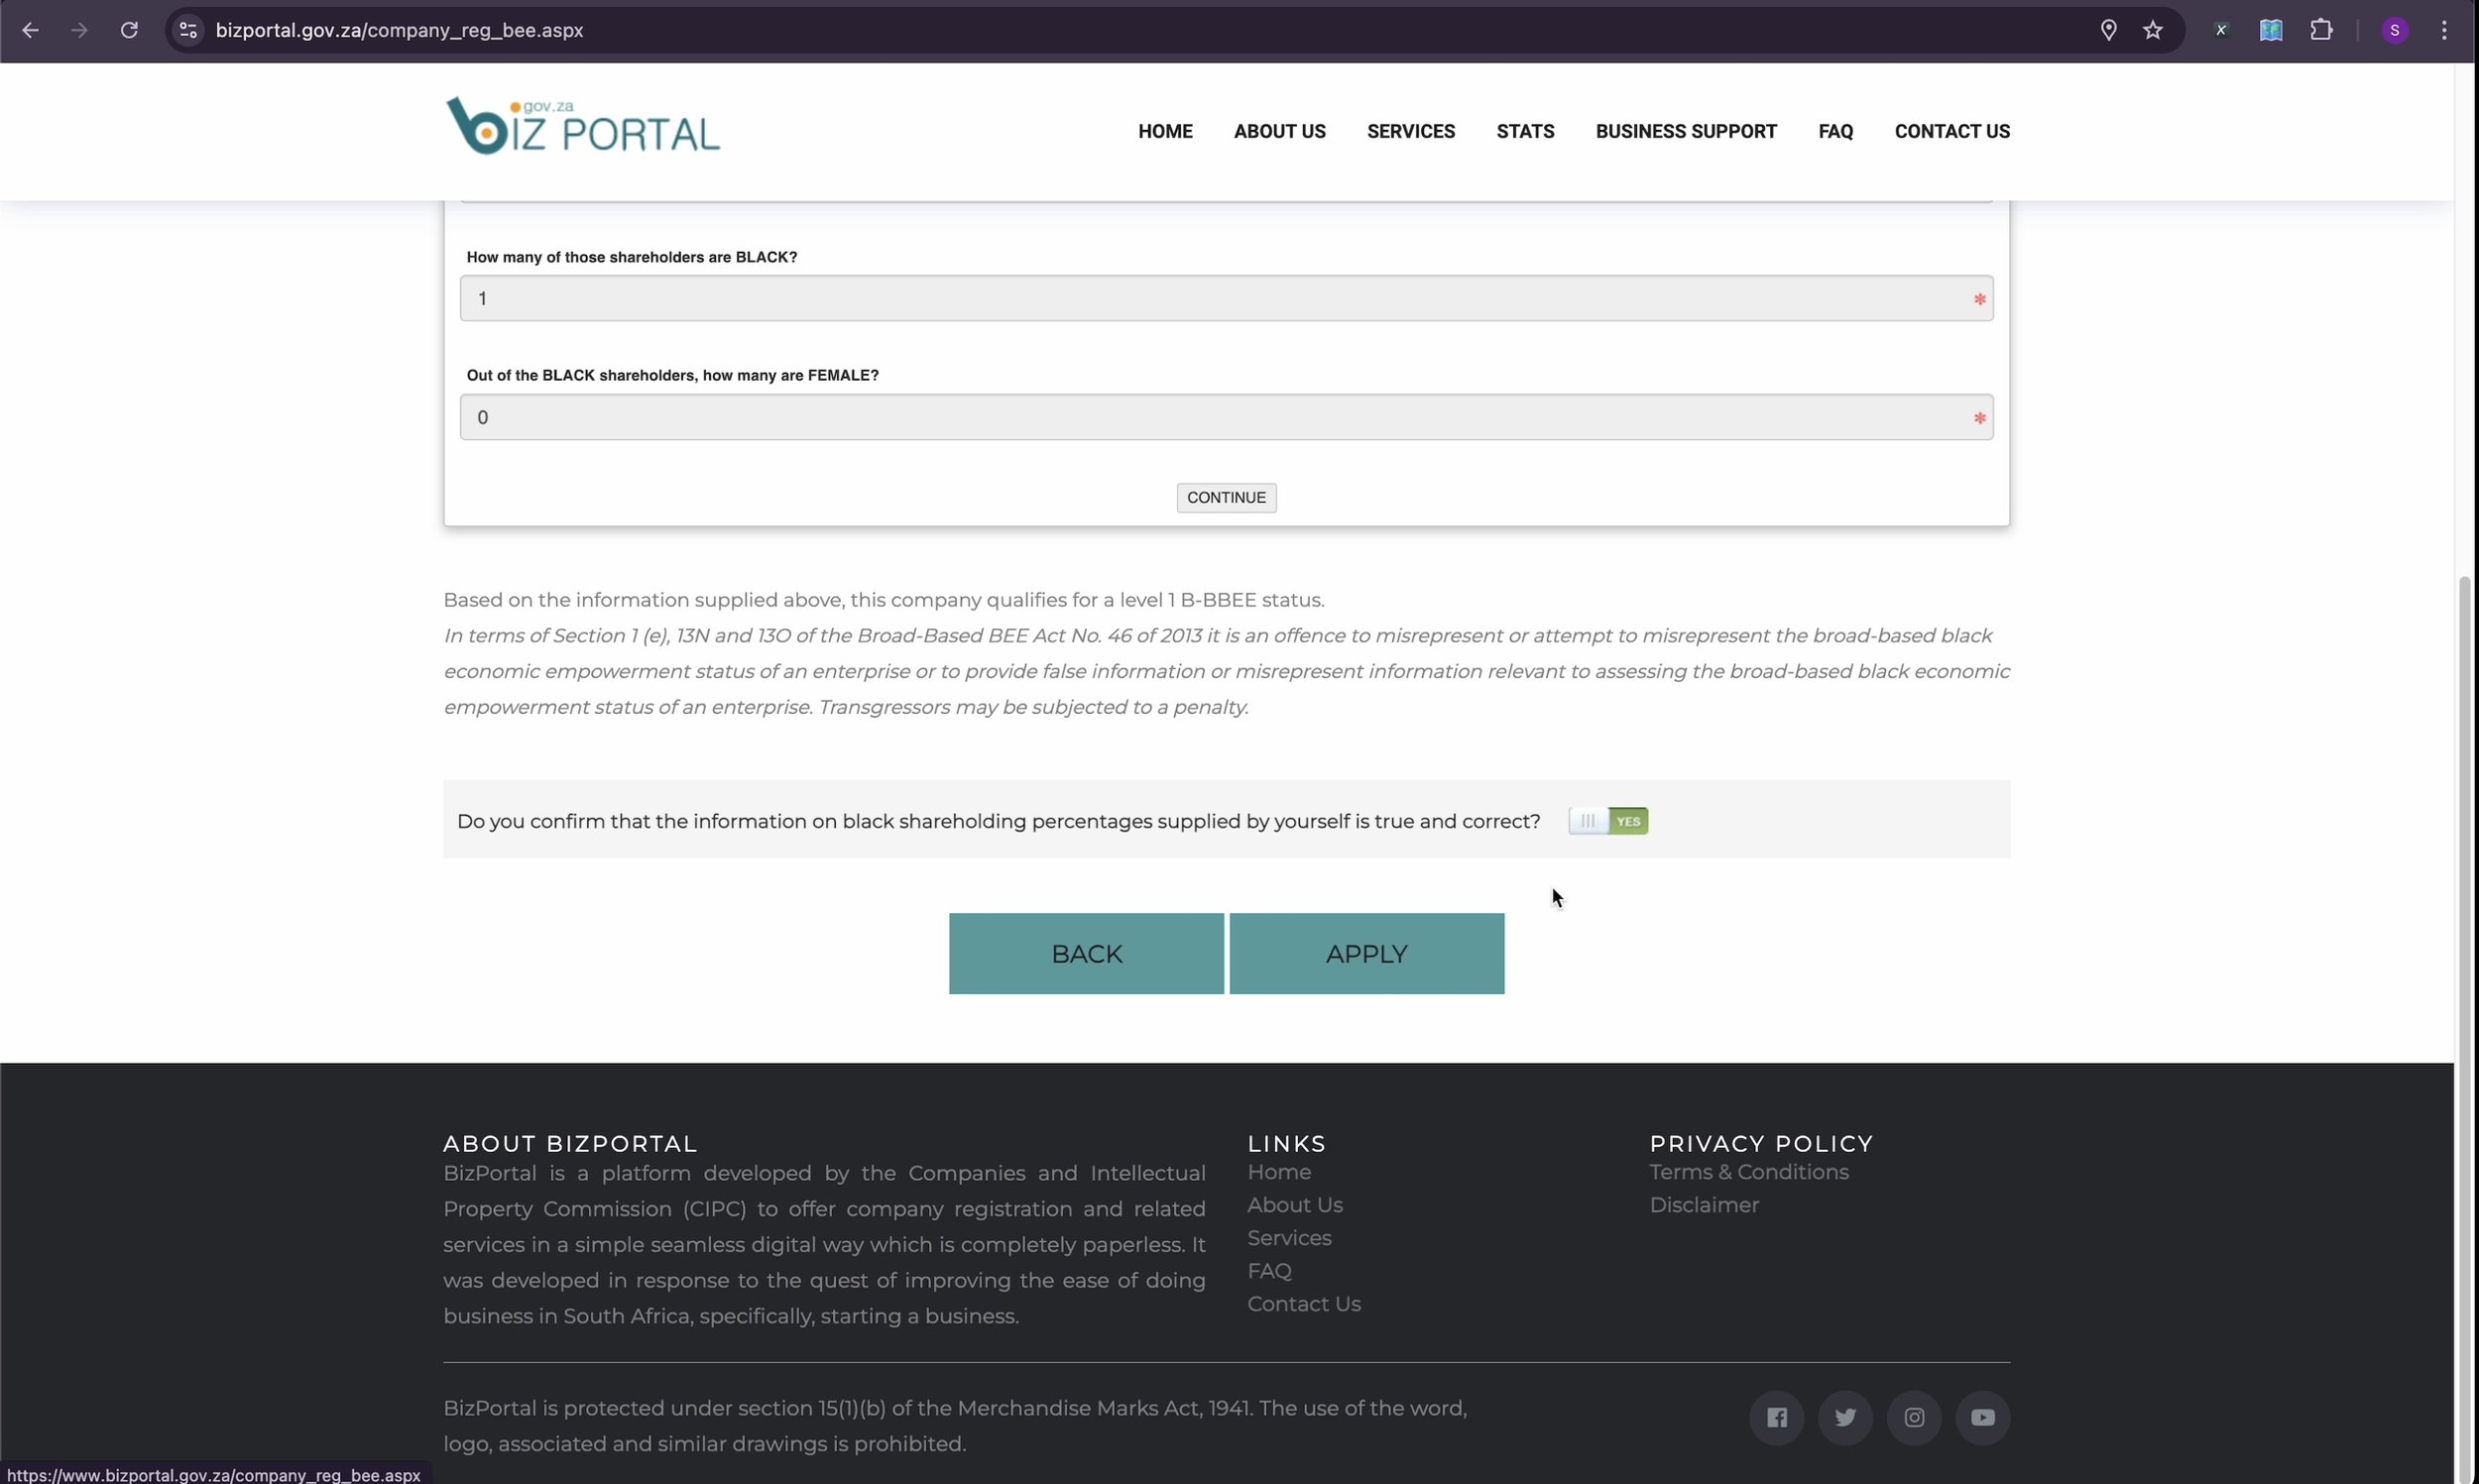Open the Chrome three-dot menu
The width and height of the screenshot is (2479, 1484).
click(x=2444, y=30)
